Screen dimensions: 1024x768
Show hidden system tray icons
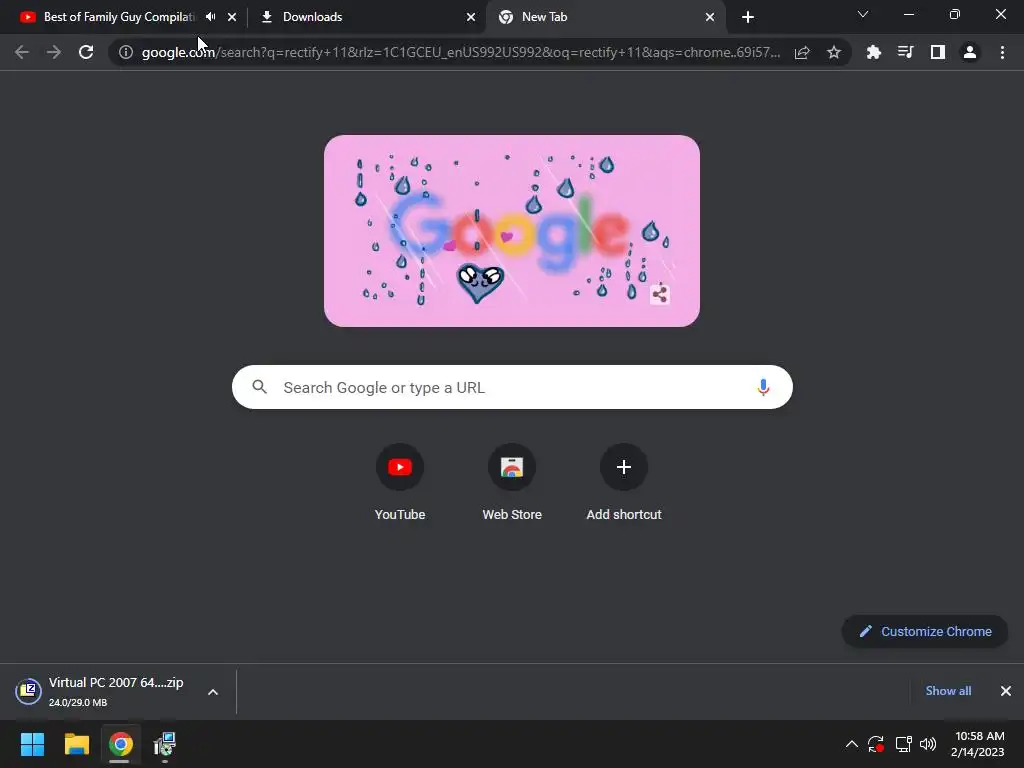pos(852,744)
